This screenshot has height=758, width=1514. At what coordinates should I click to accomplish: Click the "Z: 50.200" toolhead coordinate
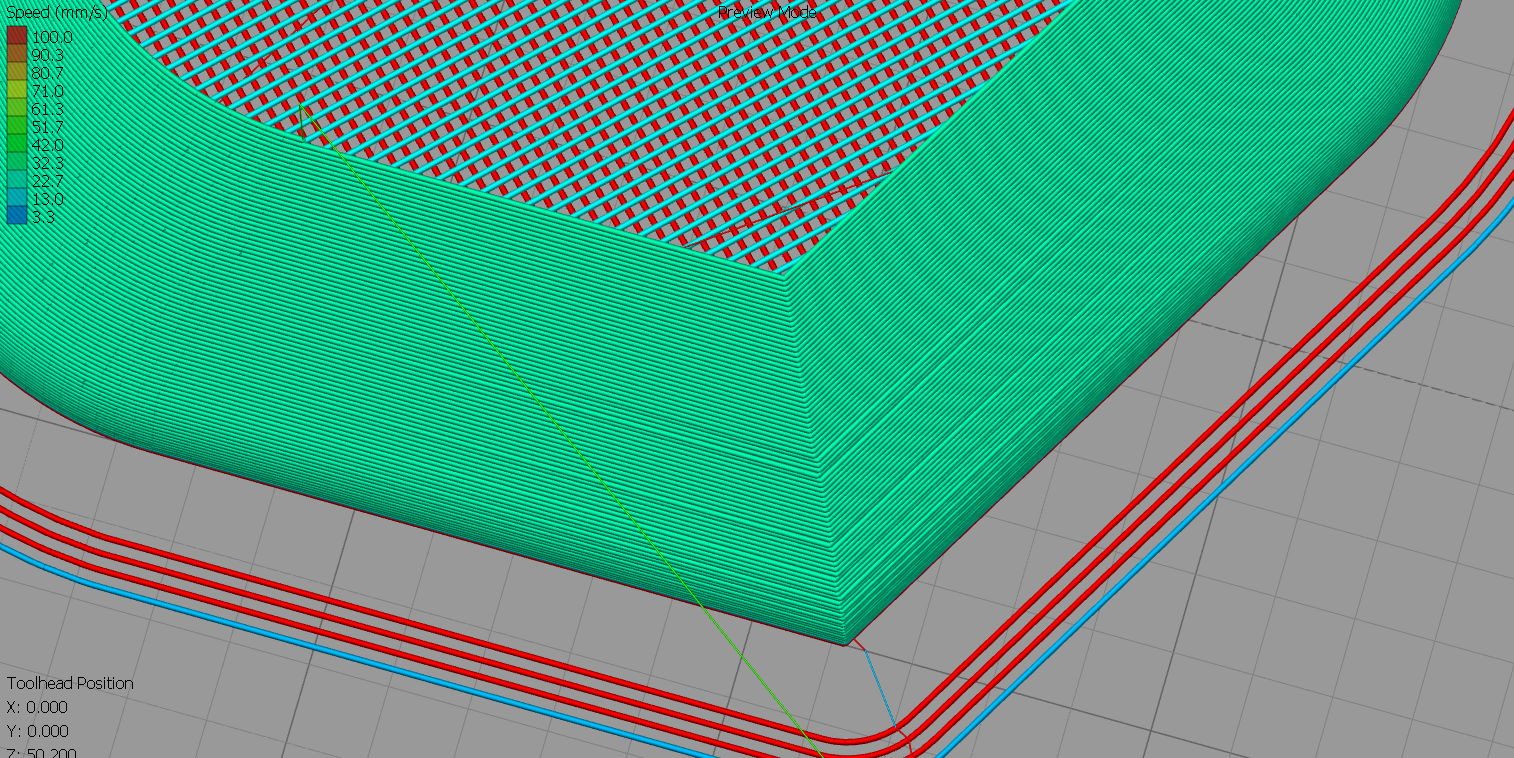[x=41, y=752]
